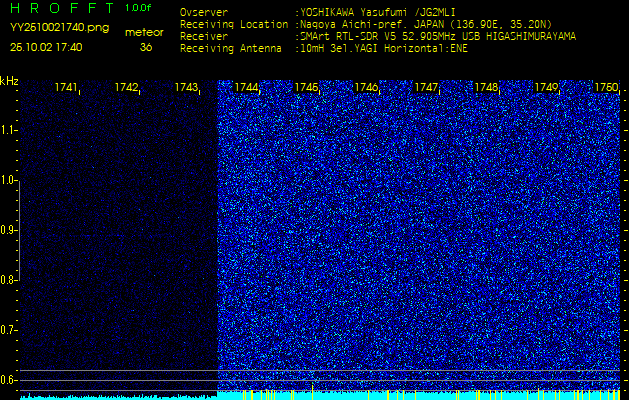Click the observer name YOSHIKAWA Yasufumi /JG2MLI
This screenshot has width=629, height=400.
tap(377, 12)
